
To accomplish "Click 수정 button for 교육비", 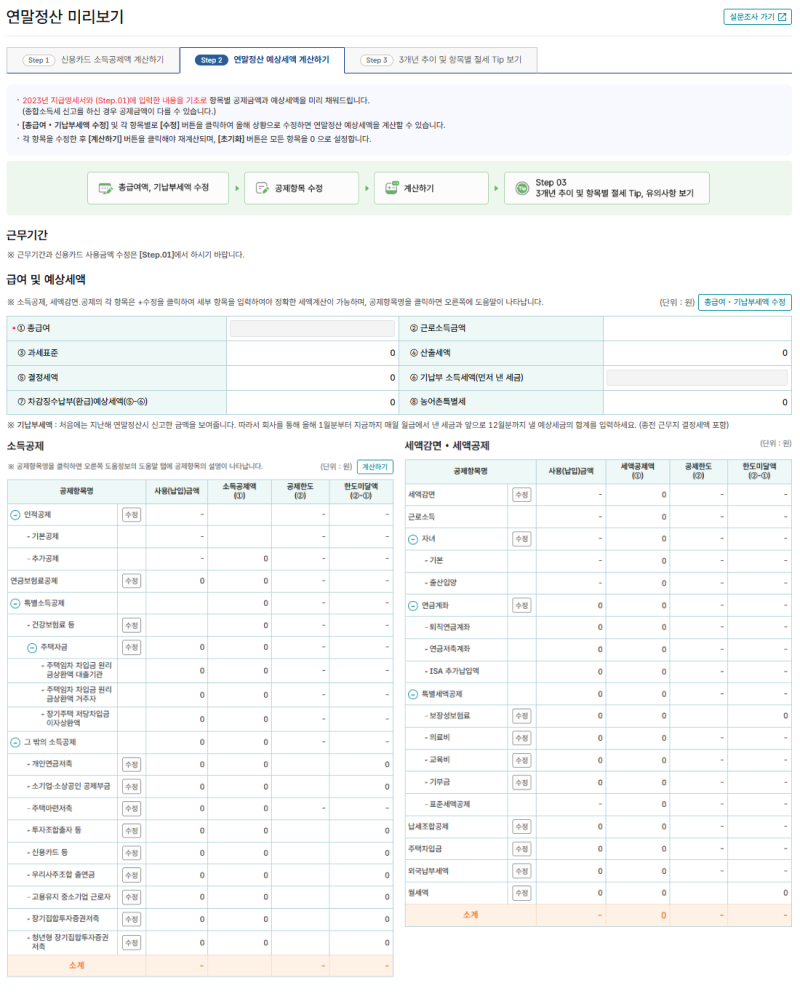I will click(x=522, y=761).
